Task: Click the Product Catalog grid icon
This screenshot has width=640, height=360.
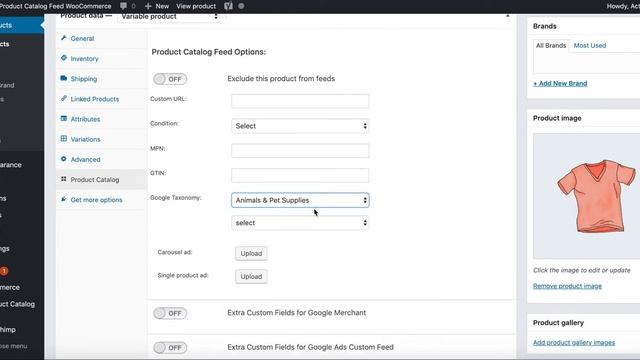Action: pos(64,179)
